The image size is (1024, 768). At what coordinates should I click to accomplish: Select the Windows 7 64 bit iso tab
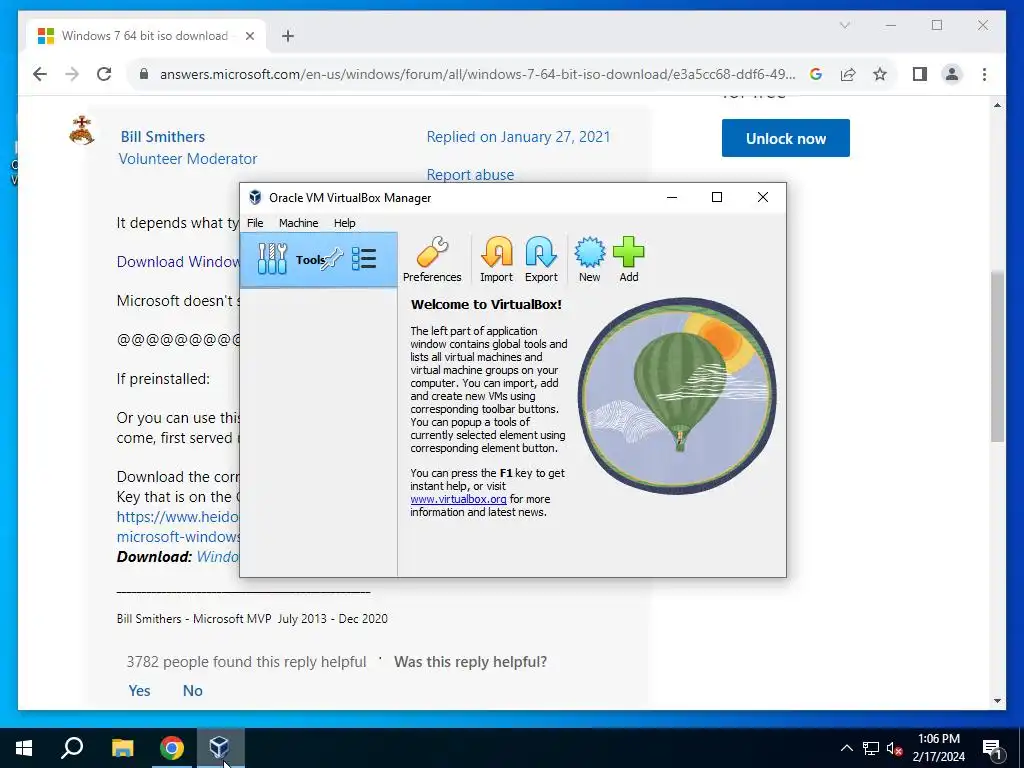pos(146,36)
